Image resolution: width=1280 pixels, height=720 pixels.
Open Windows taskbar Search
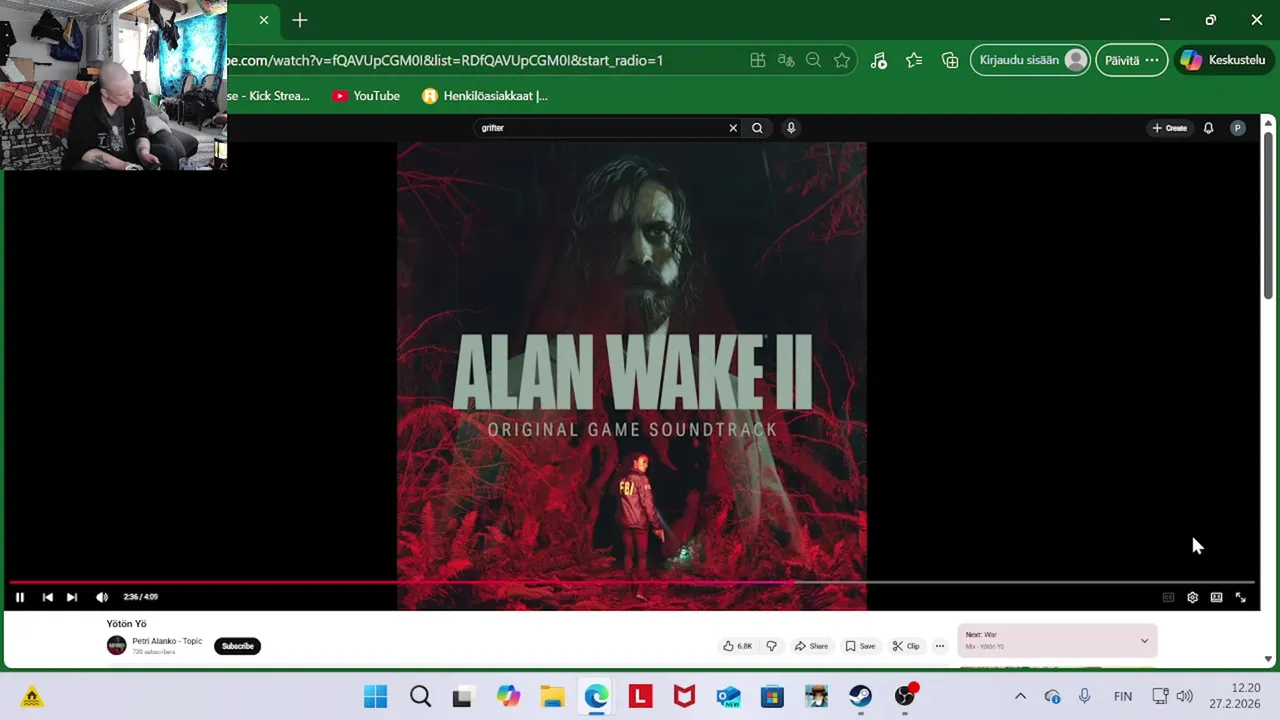420,696
